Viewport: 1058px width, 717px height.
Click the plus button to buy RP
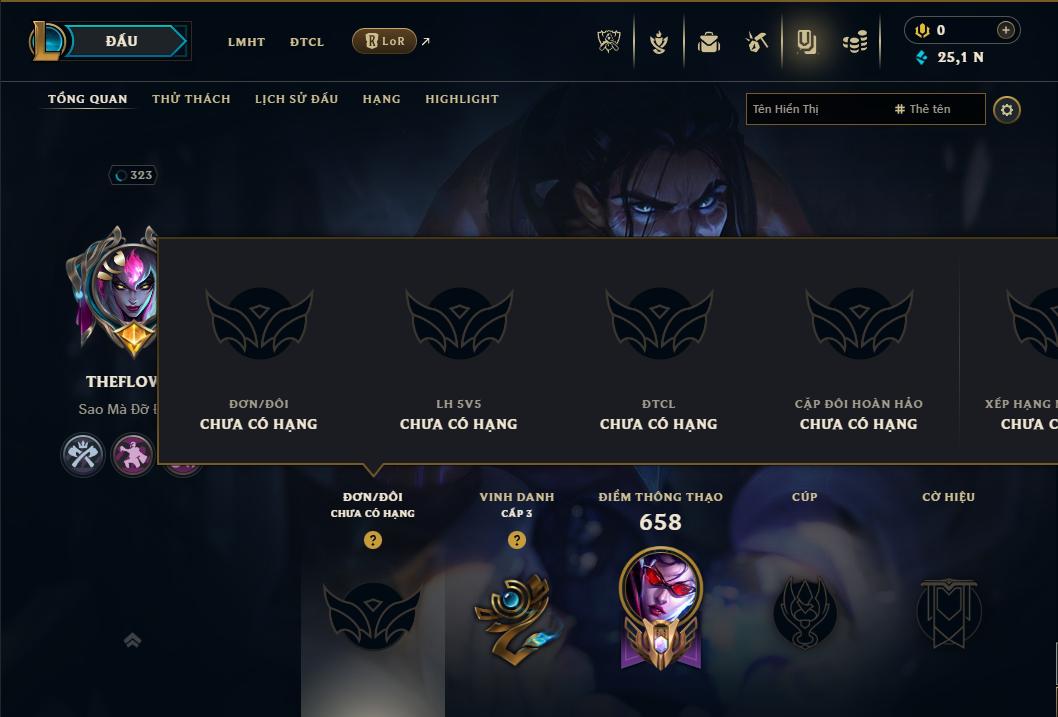[1005, 30]
